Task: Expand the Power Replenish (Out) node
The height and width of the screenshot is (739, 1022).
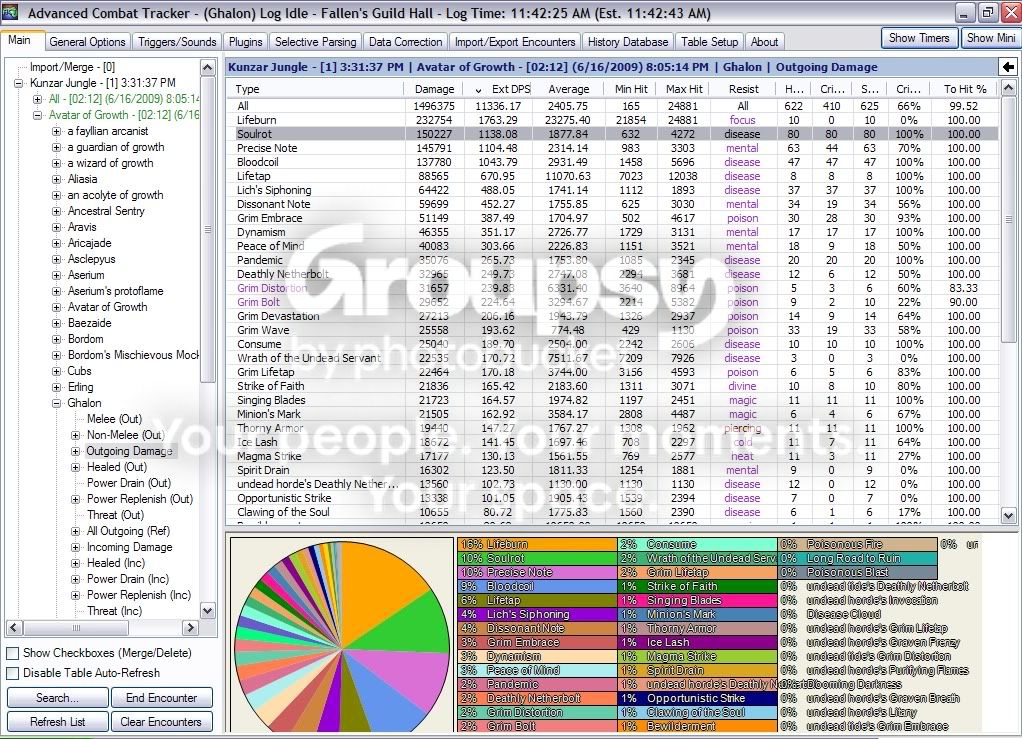Action: tap(76, 499)
